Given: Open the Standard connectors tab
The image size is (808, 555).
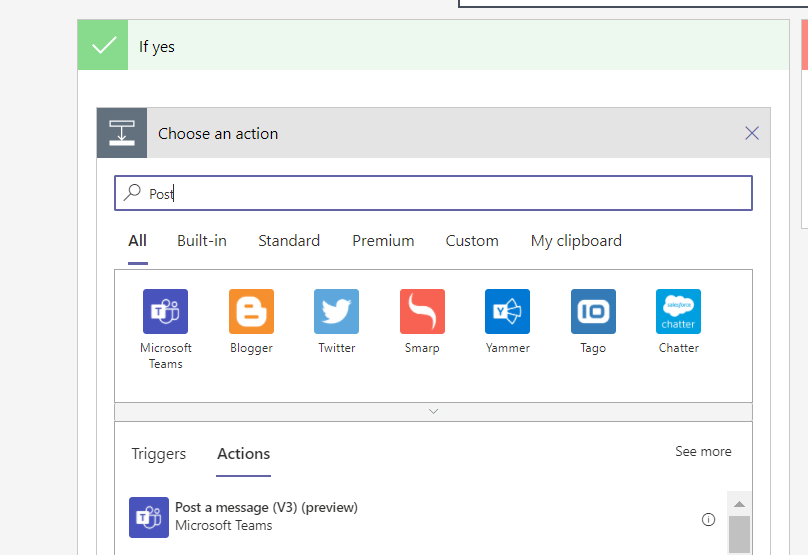Looking at the screenshot, I should click(289, 241).
